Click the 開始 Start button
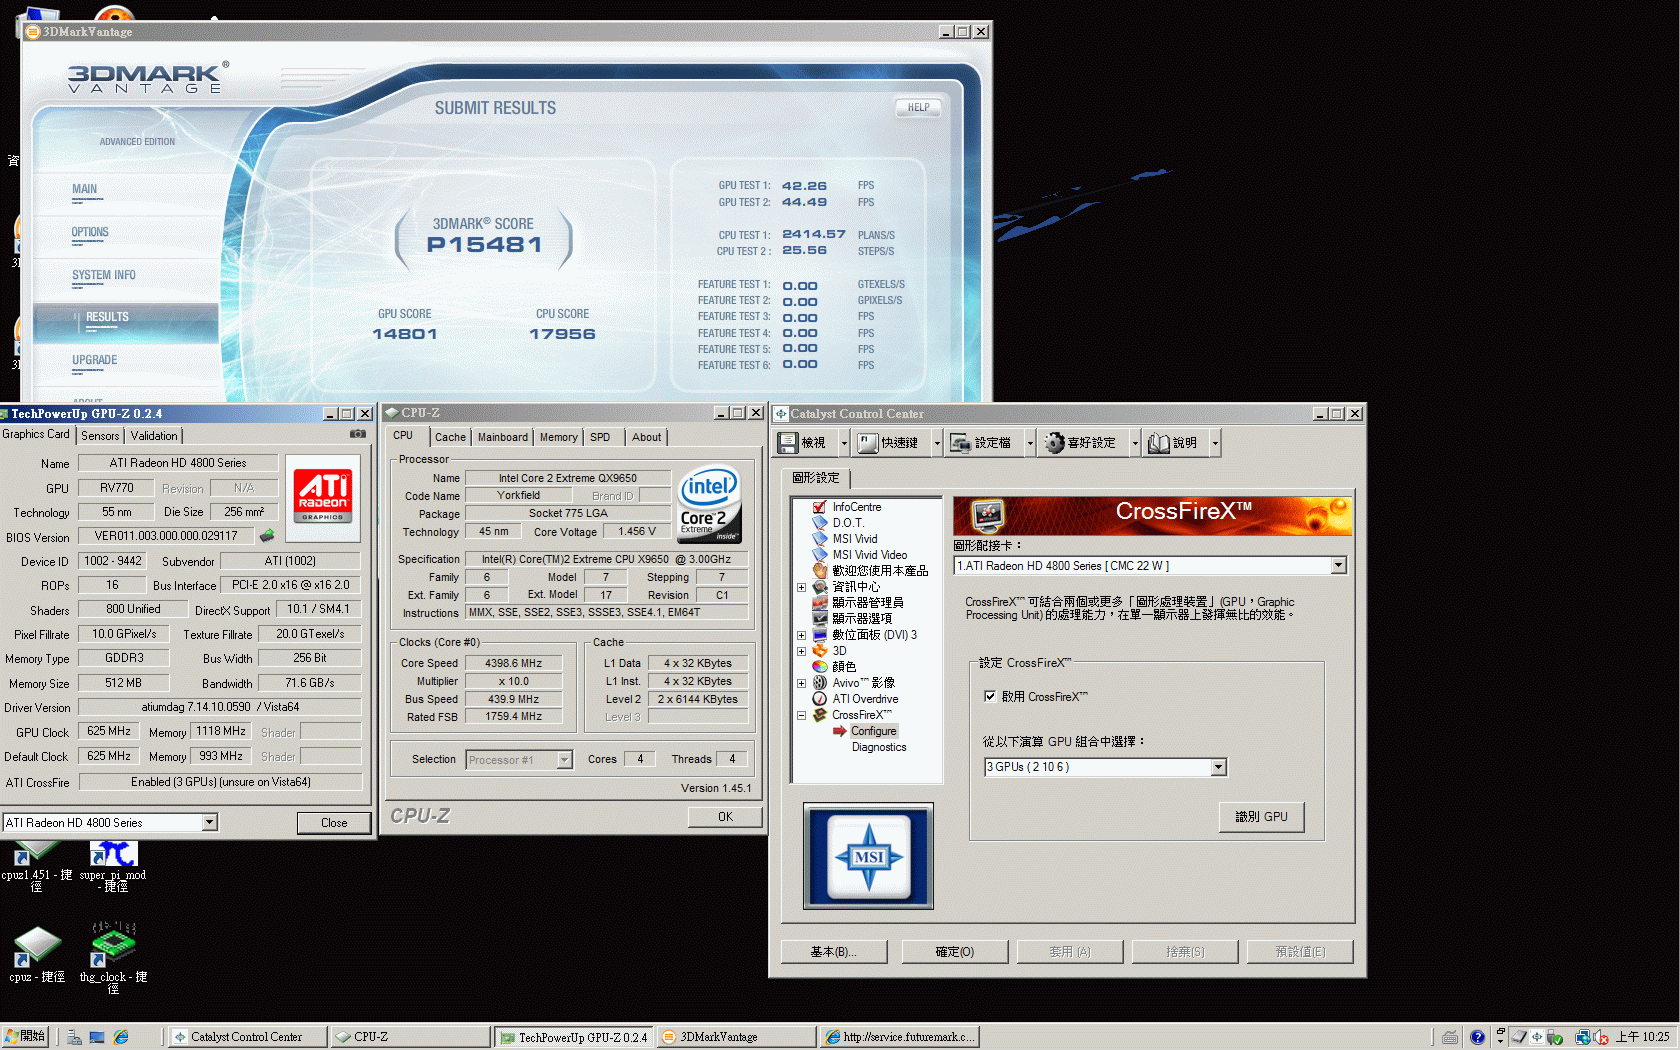The image size is (1680, 1050). coord(26,1037)
